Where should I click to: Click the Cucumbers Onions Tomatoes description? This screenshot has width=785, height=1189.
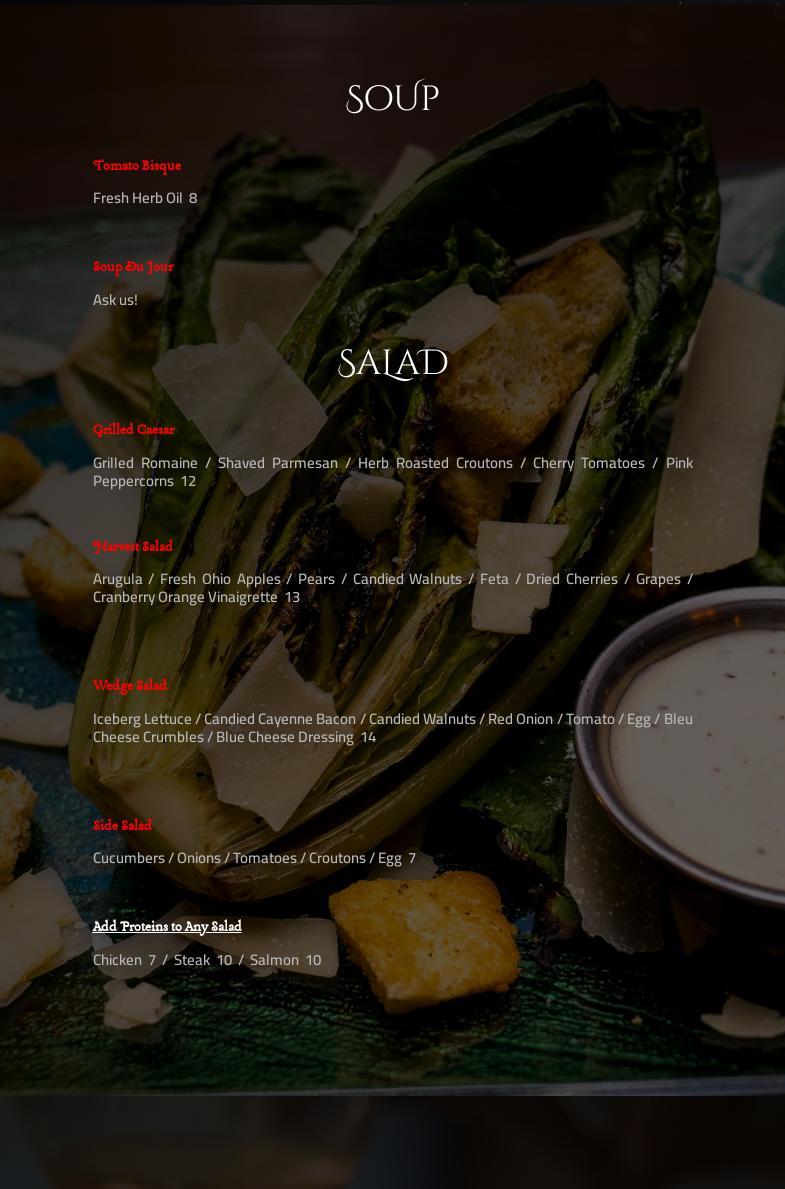coord(254,858)
